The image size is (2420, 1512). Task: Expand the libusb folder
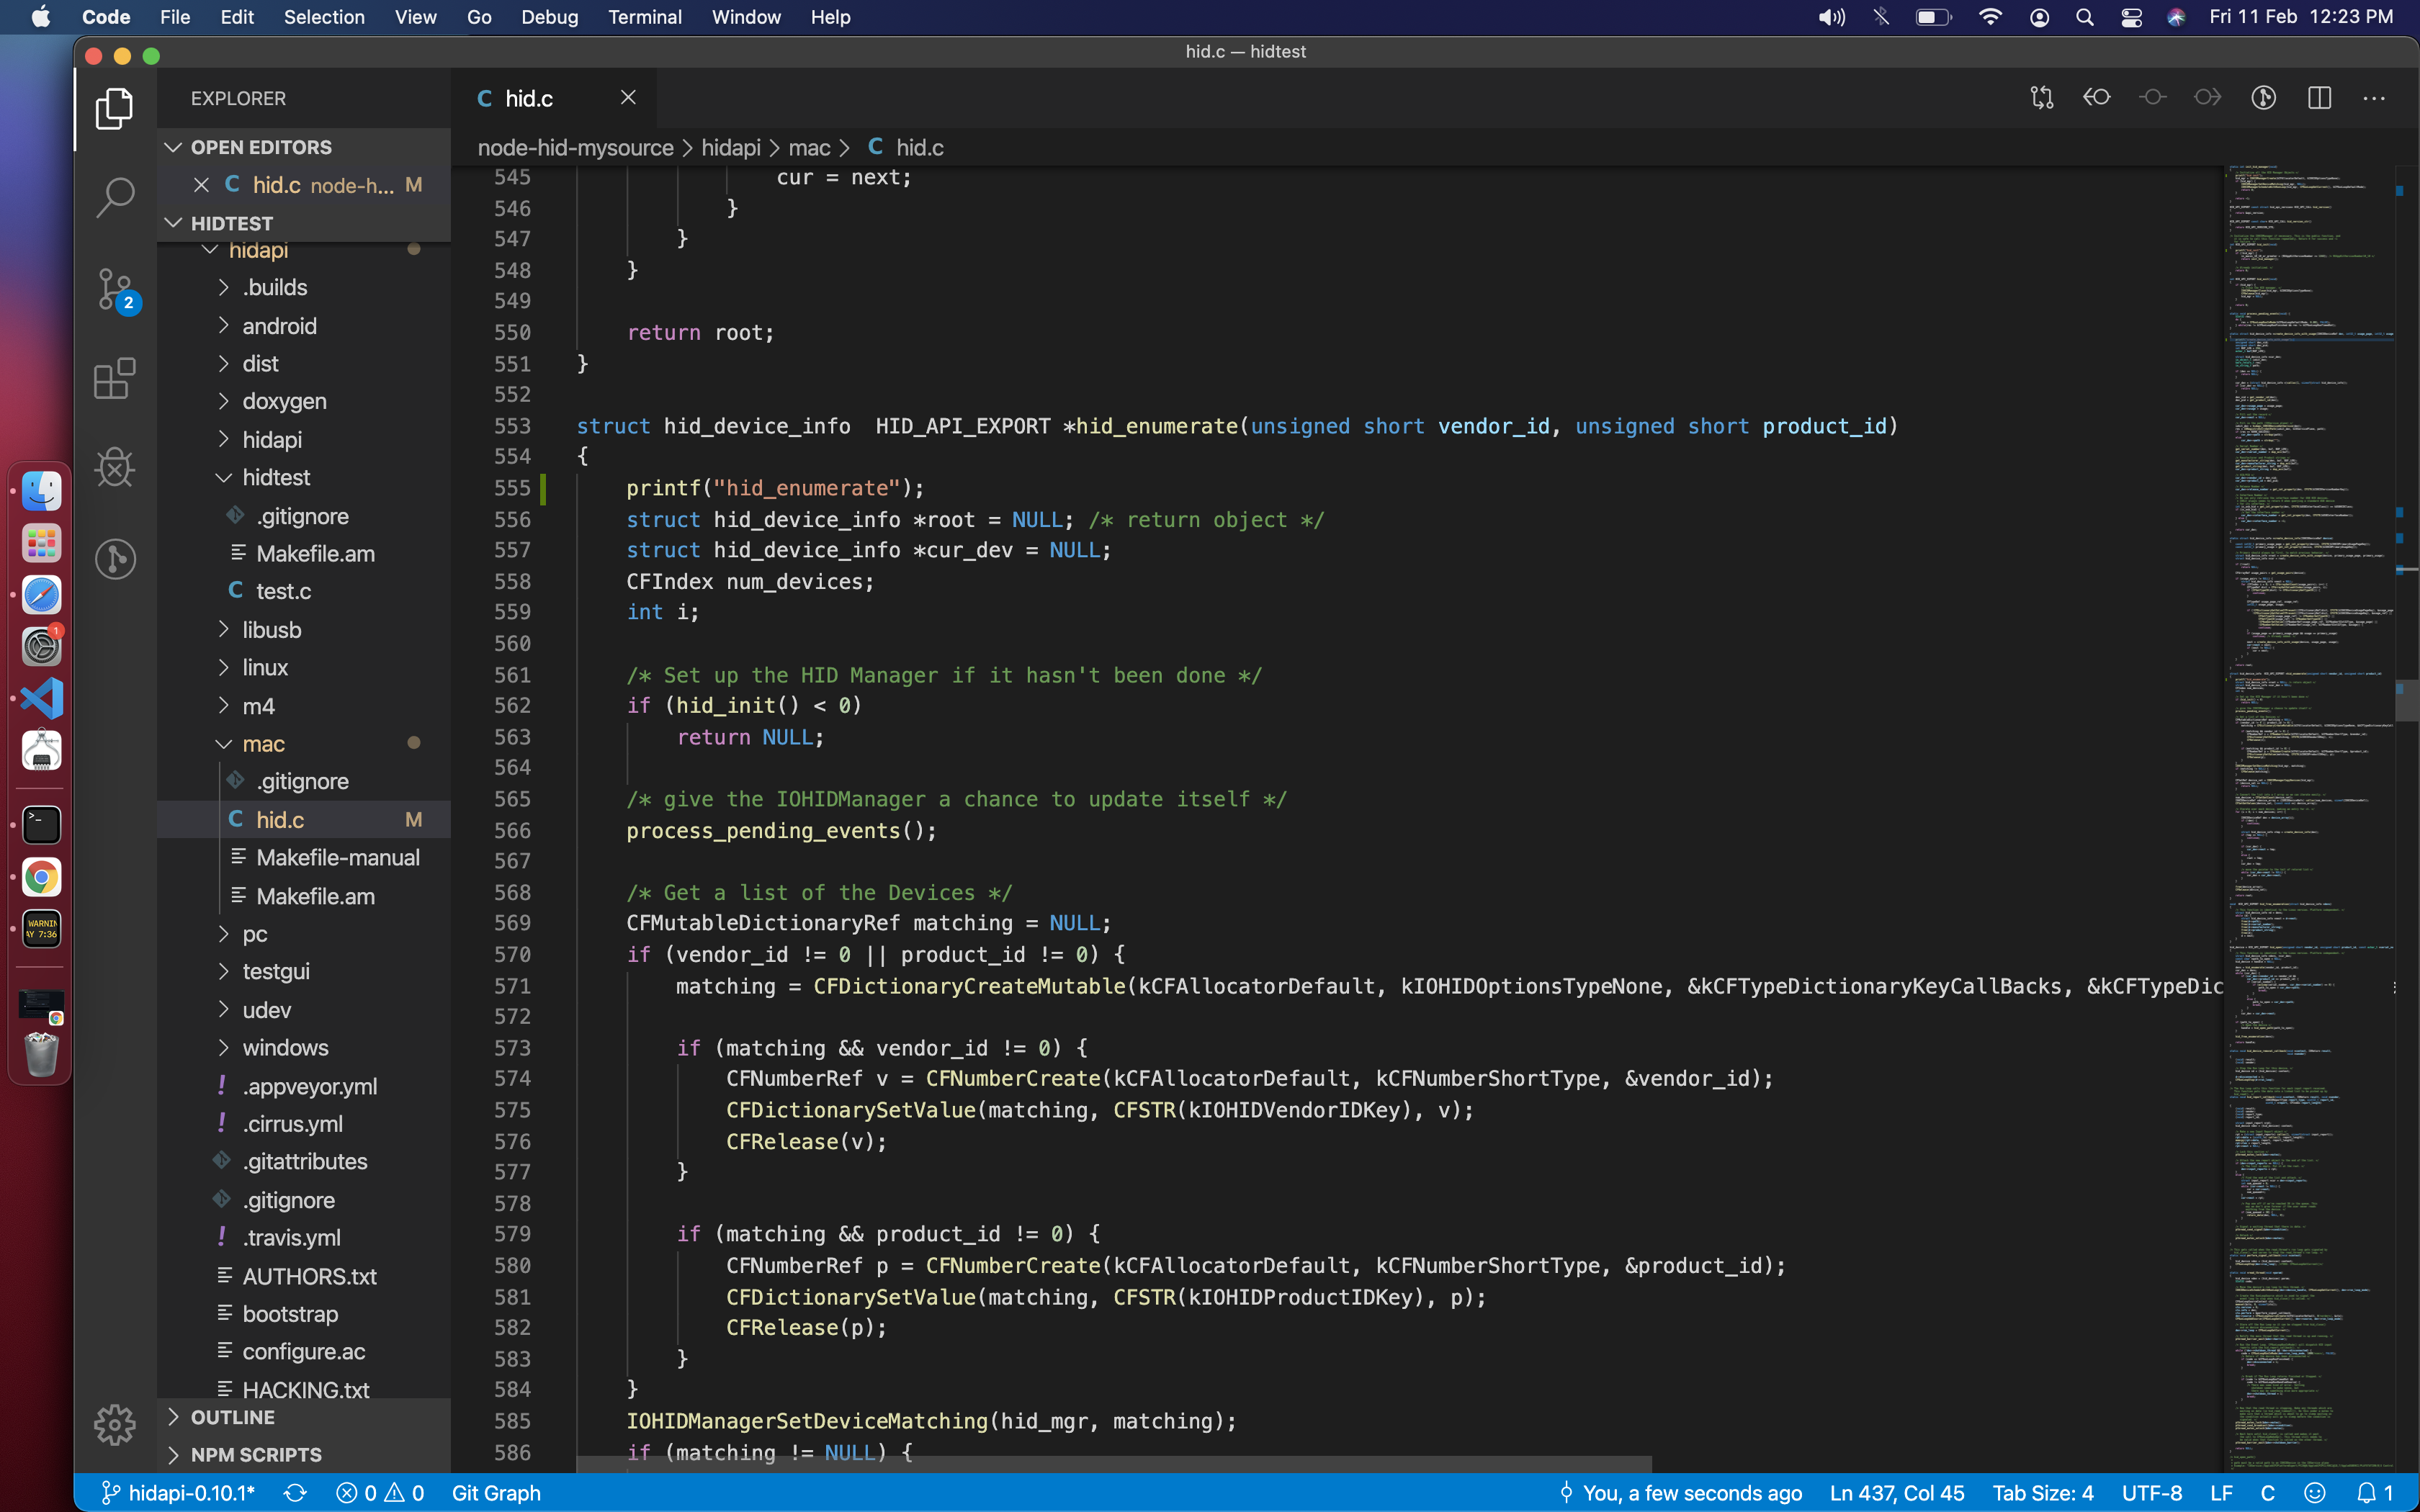pos(271,630)
